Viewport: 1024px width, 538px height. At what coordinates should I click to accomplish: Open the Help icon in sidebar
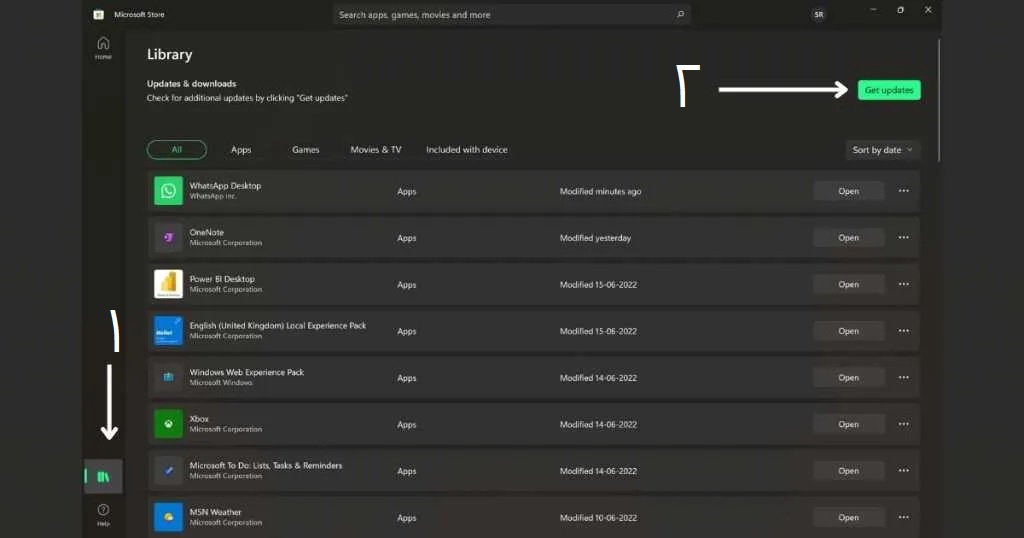pyautogui.click(x=103, y=514)
